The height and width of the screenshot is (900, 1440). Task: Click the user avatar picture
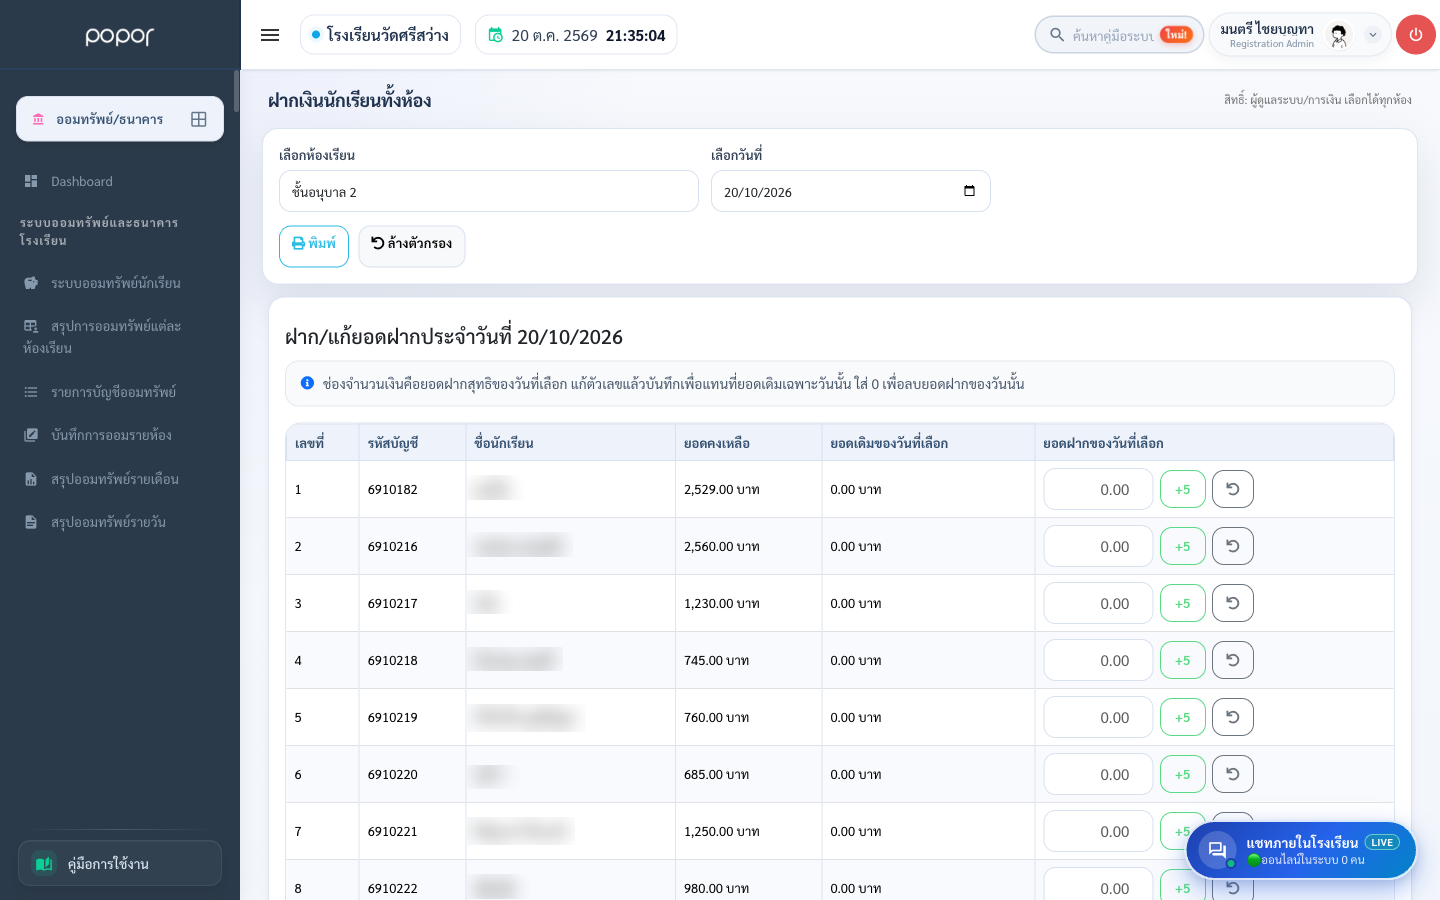click(1338, 35)
